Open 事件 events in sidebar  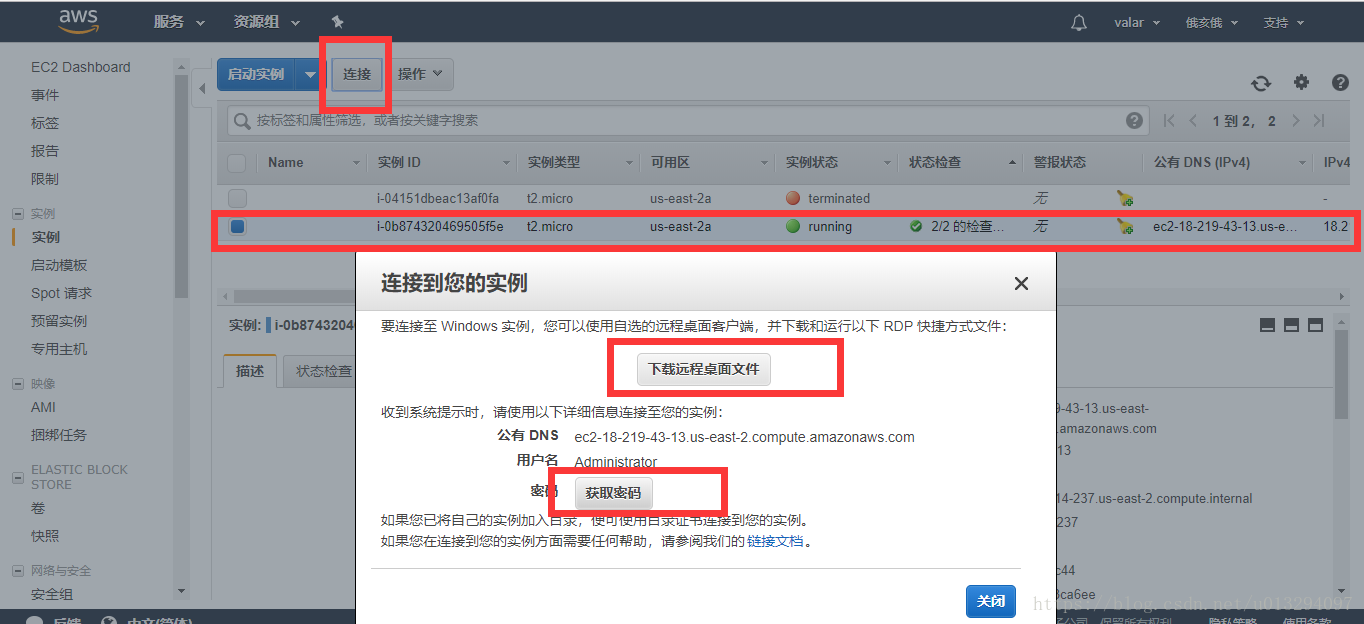point(45,95)
